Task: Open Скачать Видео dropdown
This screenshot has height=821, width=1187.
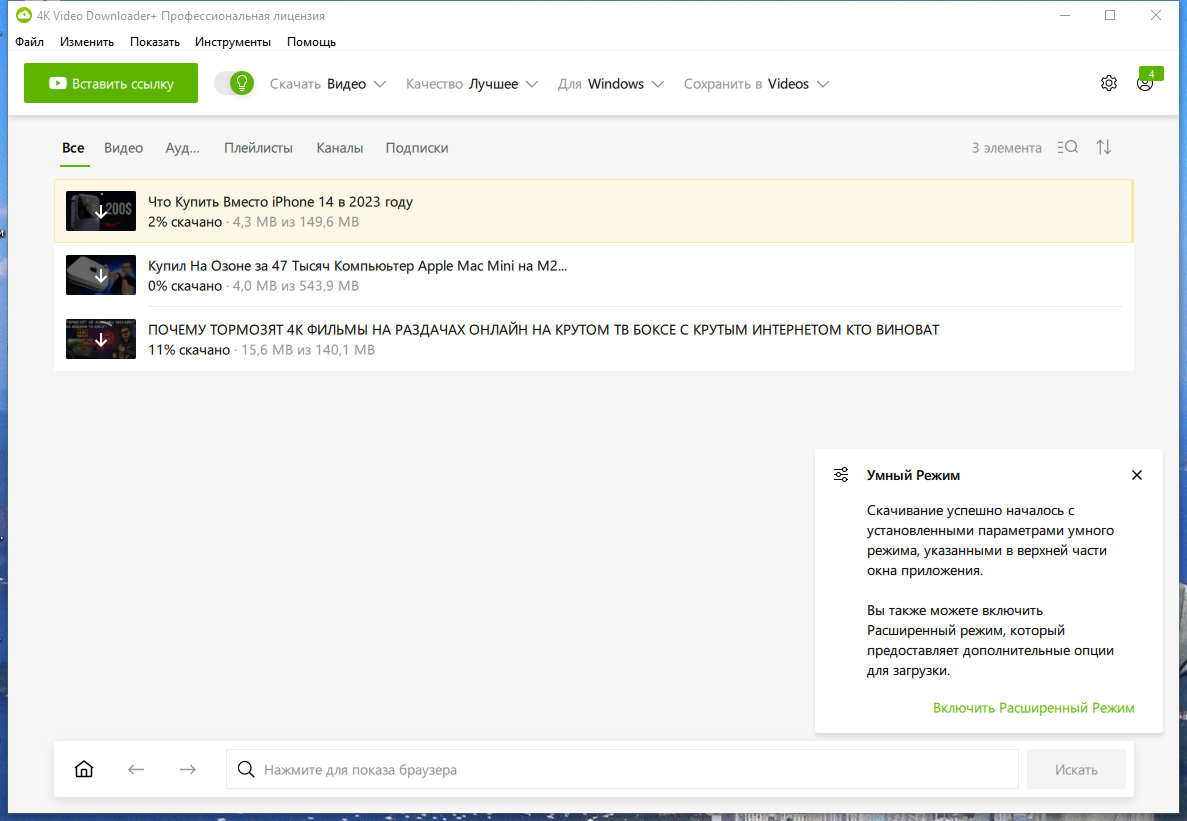Action: click(328, 84)
